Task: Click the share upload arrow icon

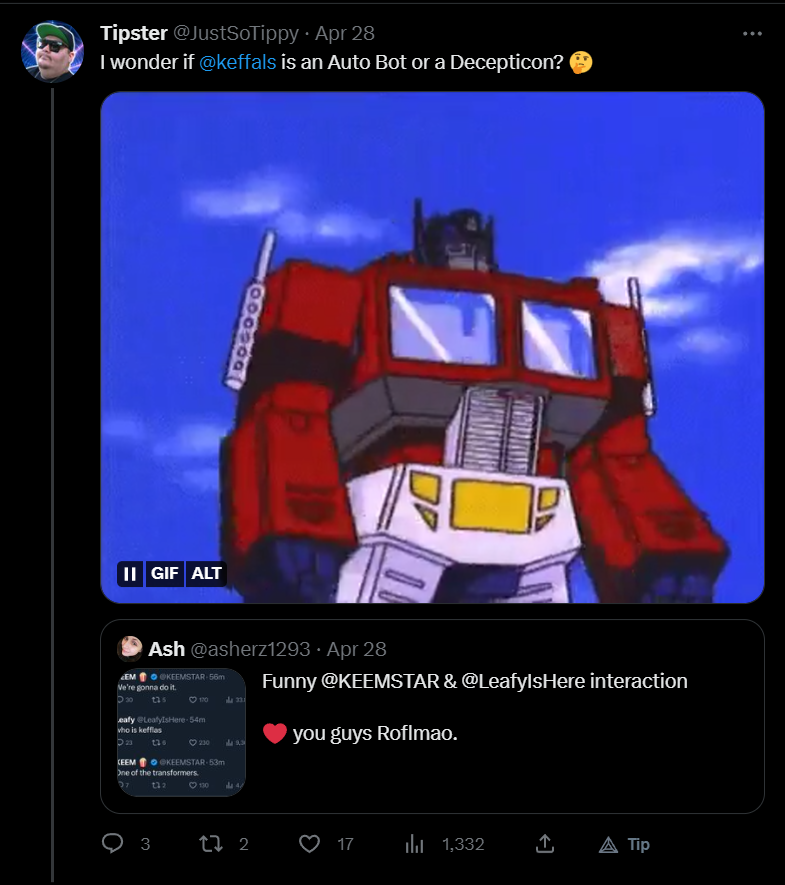Action: pos(545,844)
